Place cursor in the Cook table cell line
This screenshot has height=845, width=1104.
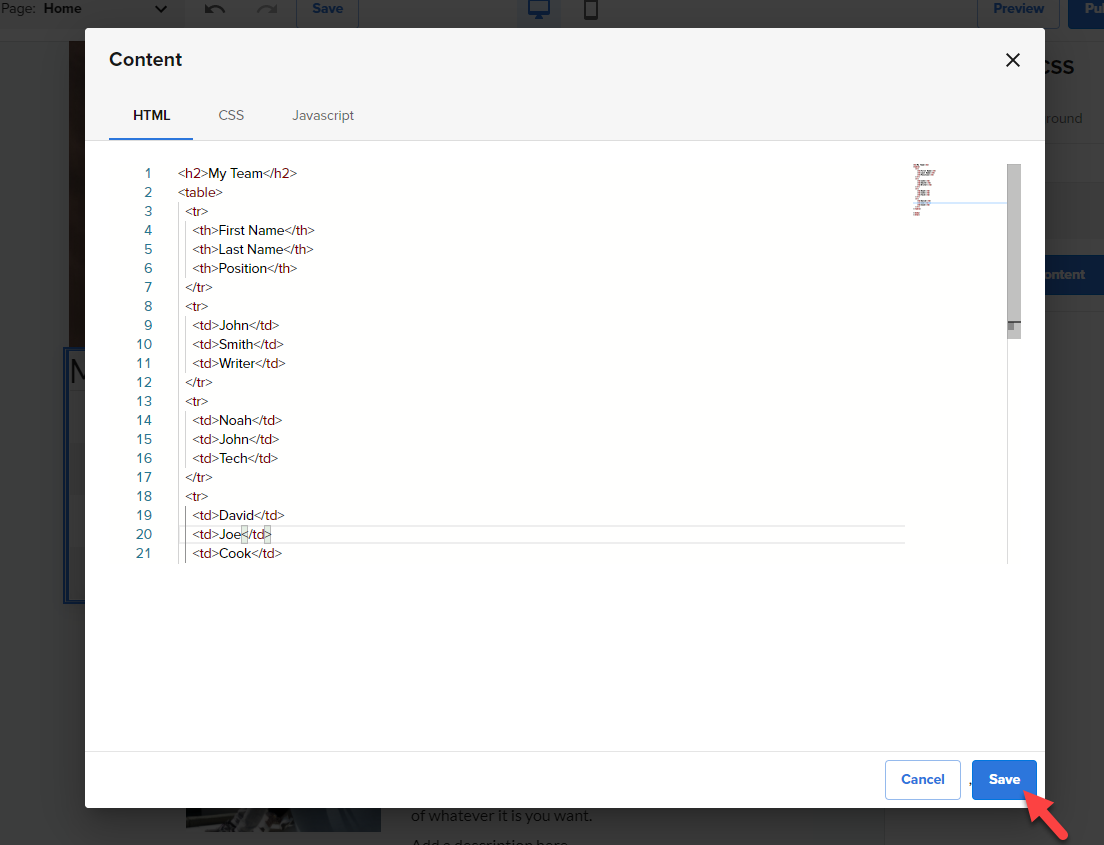[x=236, y=553]
